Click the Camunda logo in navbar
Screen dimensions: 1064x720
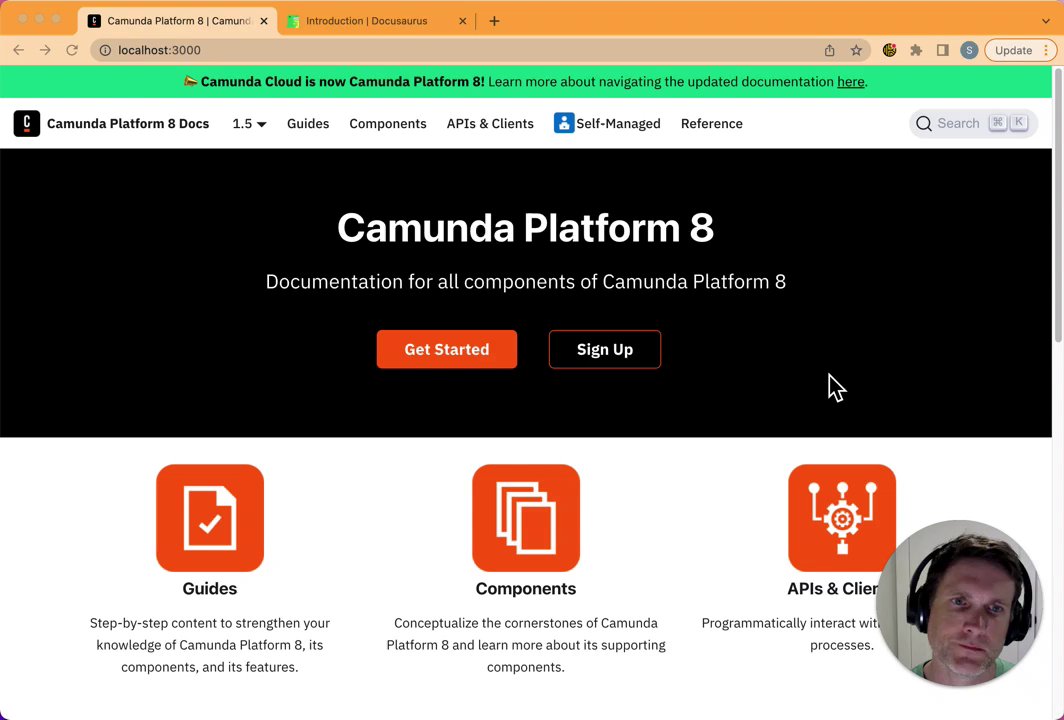pos(26,124)
